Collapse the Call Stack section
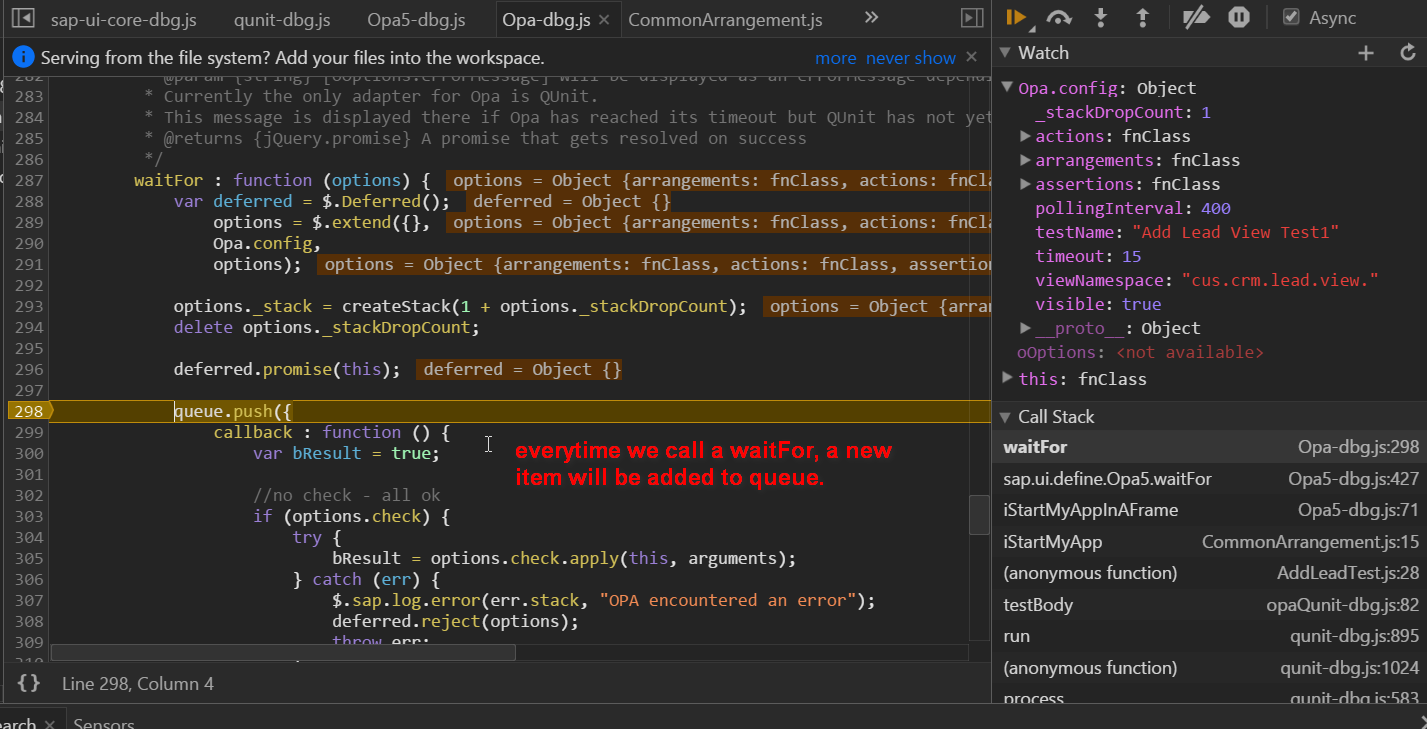Screen dimensions: 1427x729 pos(1006,417)
